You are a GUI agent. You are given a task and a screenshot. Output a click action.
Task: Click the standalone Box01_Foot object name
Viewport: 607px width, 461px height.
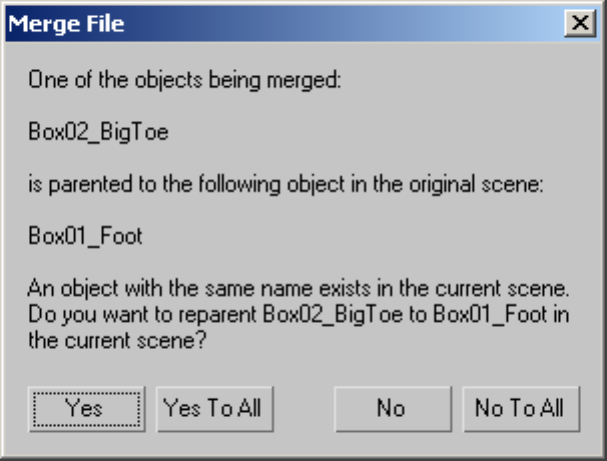[86, 237]
